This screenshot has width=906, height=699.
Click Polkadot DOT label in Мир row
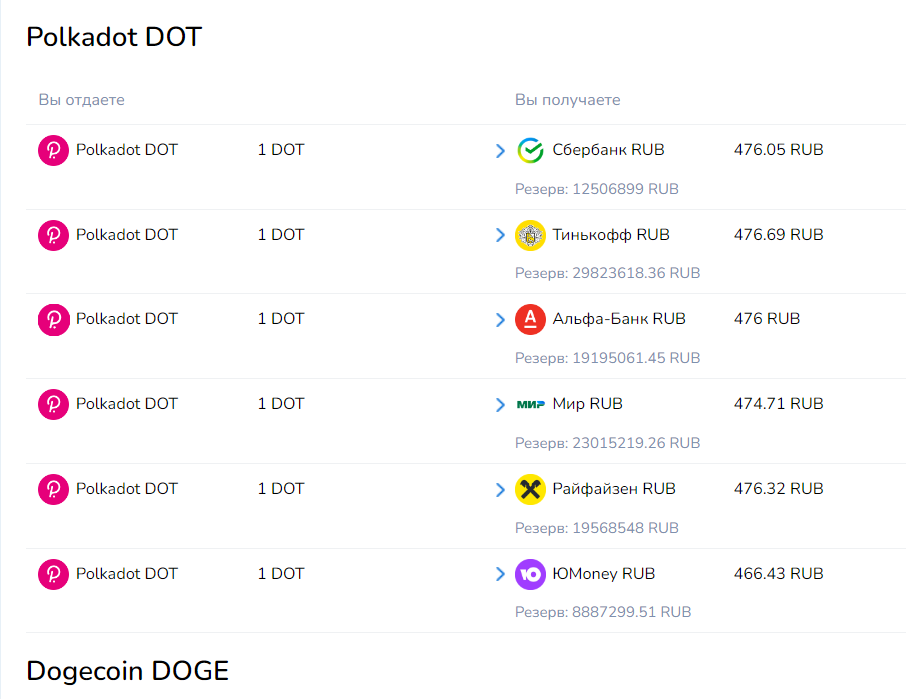point(127,404)
